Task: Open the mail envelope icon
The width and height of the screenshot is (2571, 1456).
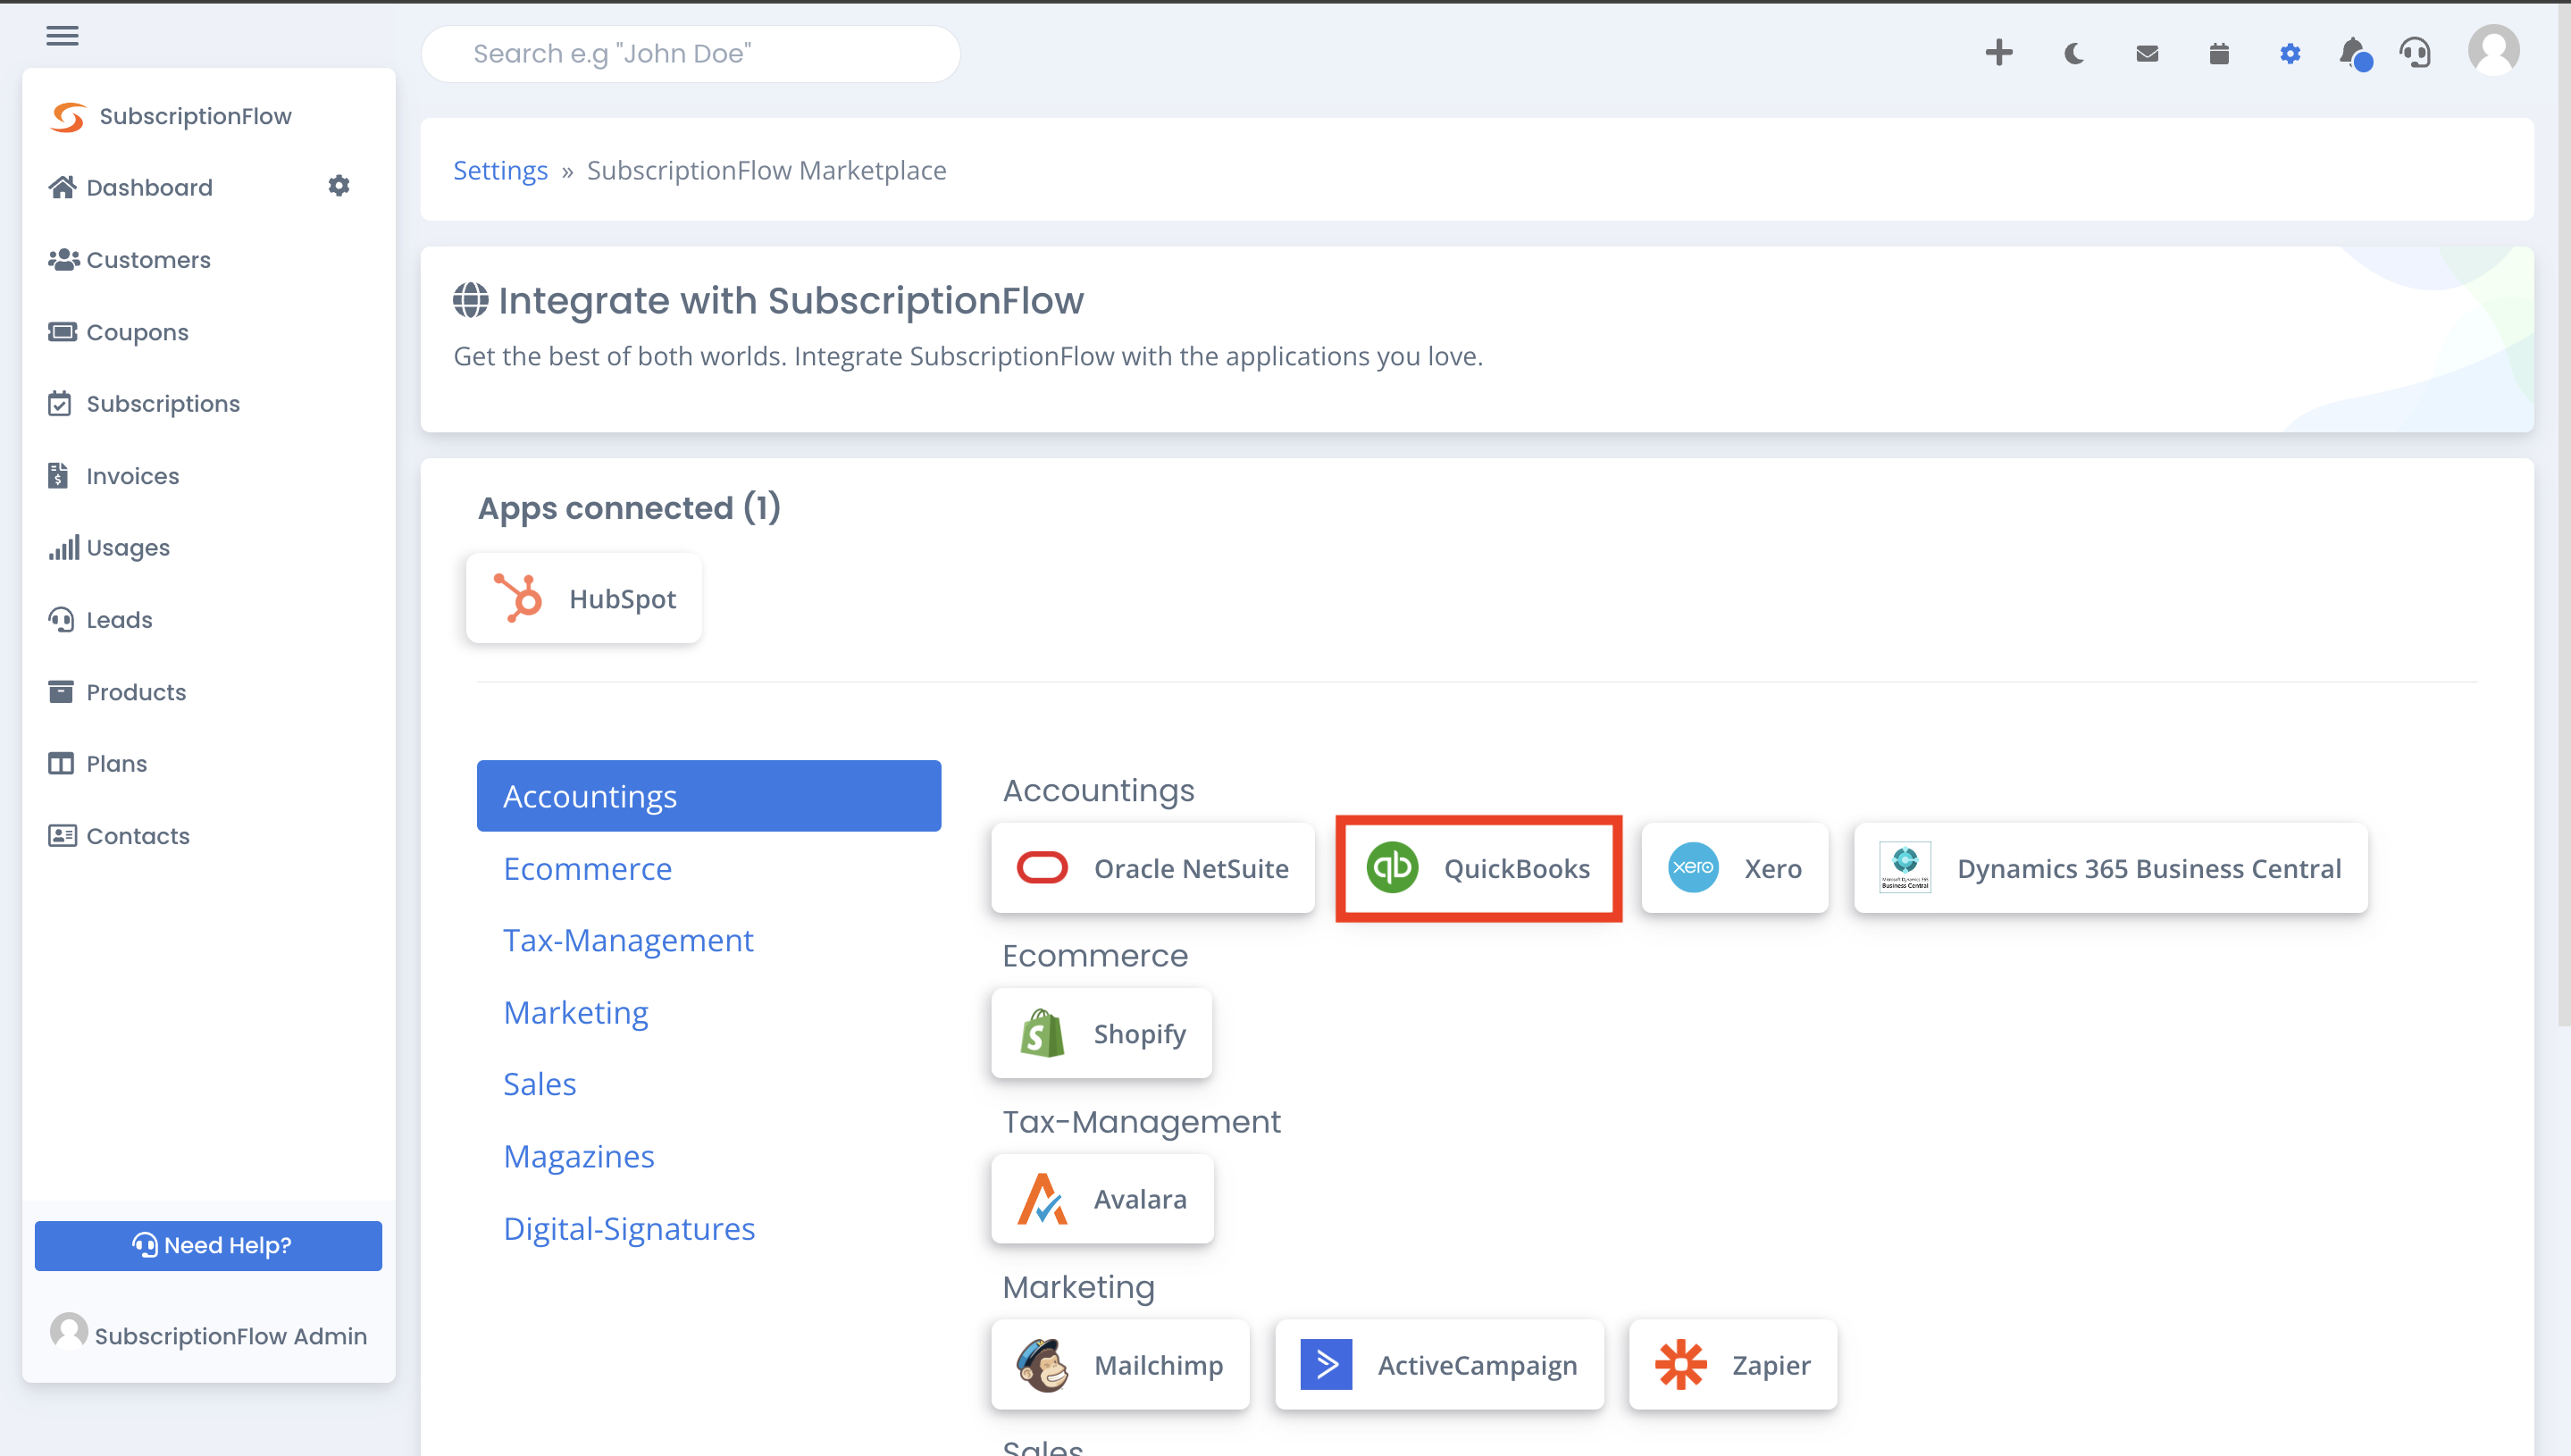Action: pos(2147,53)
